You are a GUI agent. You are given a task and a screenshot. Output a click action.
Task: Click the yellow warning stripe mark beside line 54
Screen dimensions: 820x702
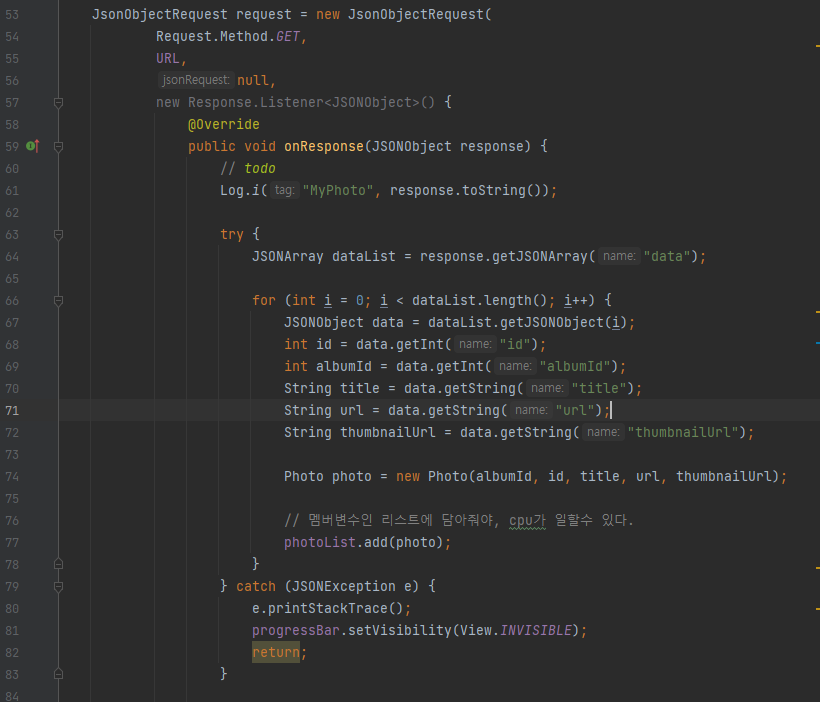pyautogui.click(x=817, y=46)
